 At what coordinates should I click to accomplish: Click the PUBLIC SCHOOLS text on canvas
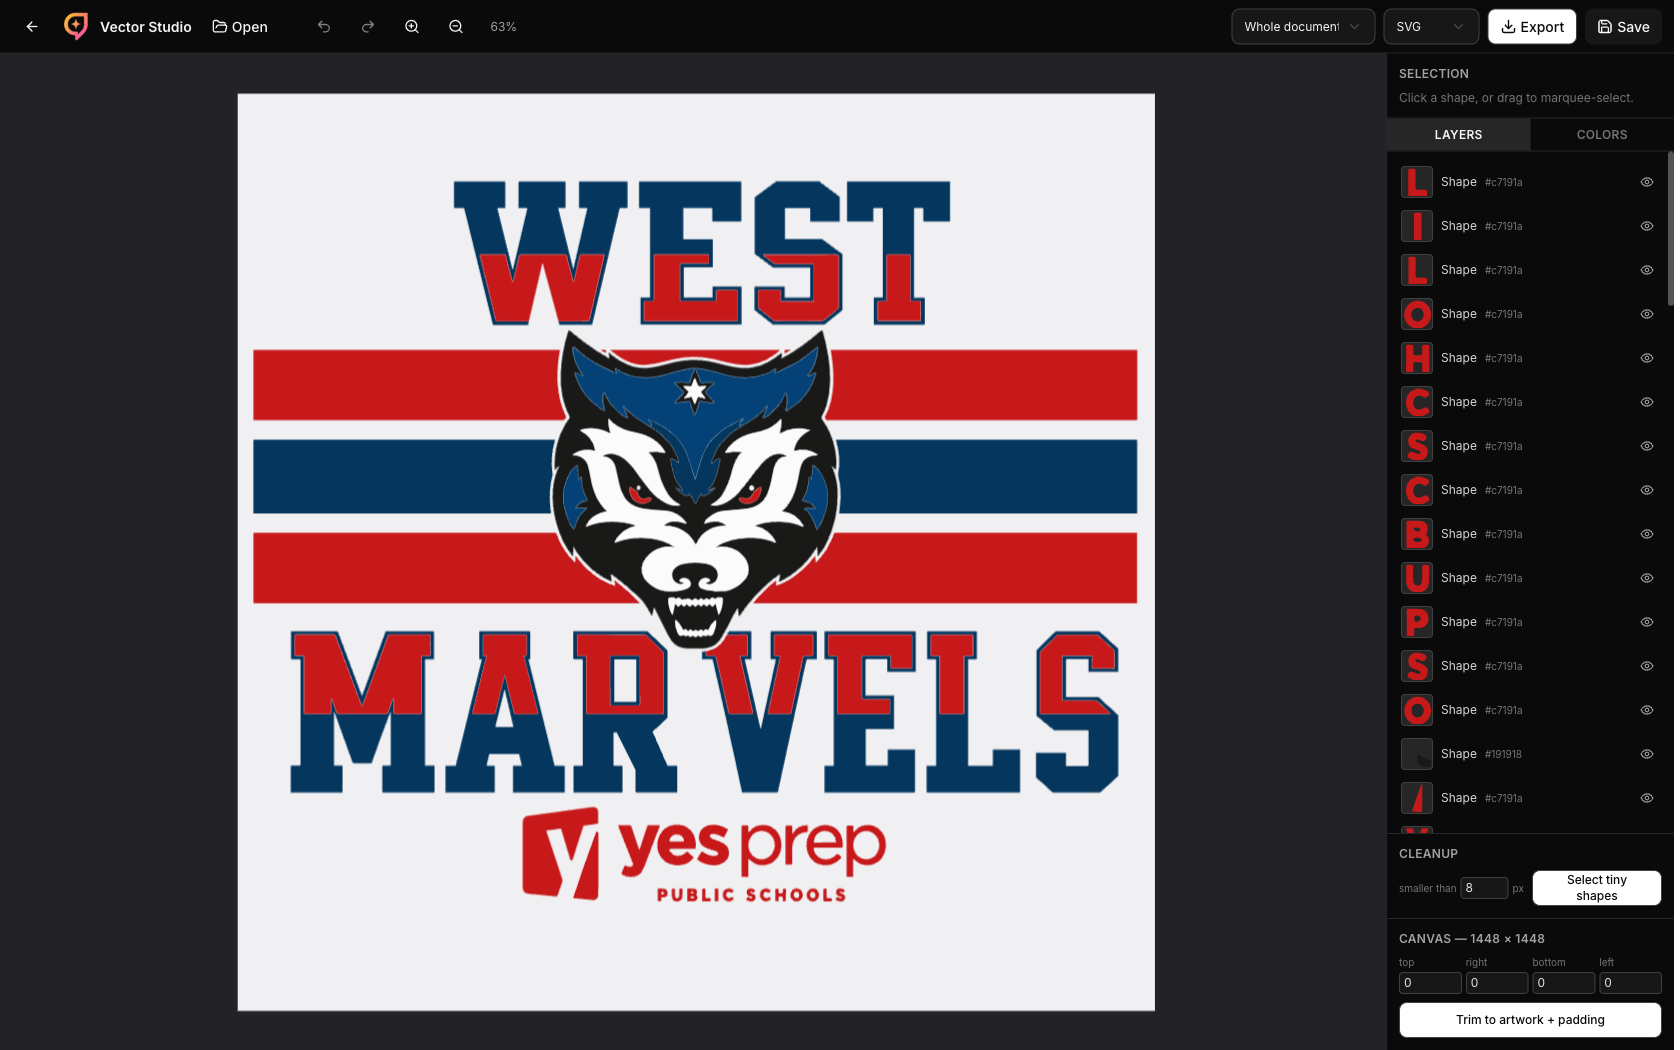coord(752,895)
